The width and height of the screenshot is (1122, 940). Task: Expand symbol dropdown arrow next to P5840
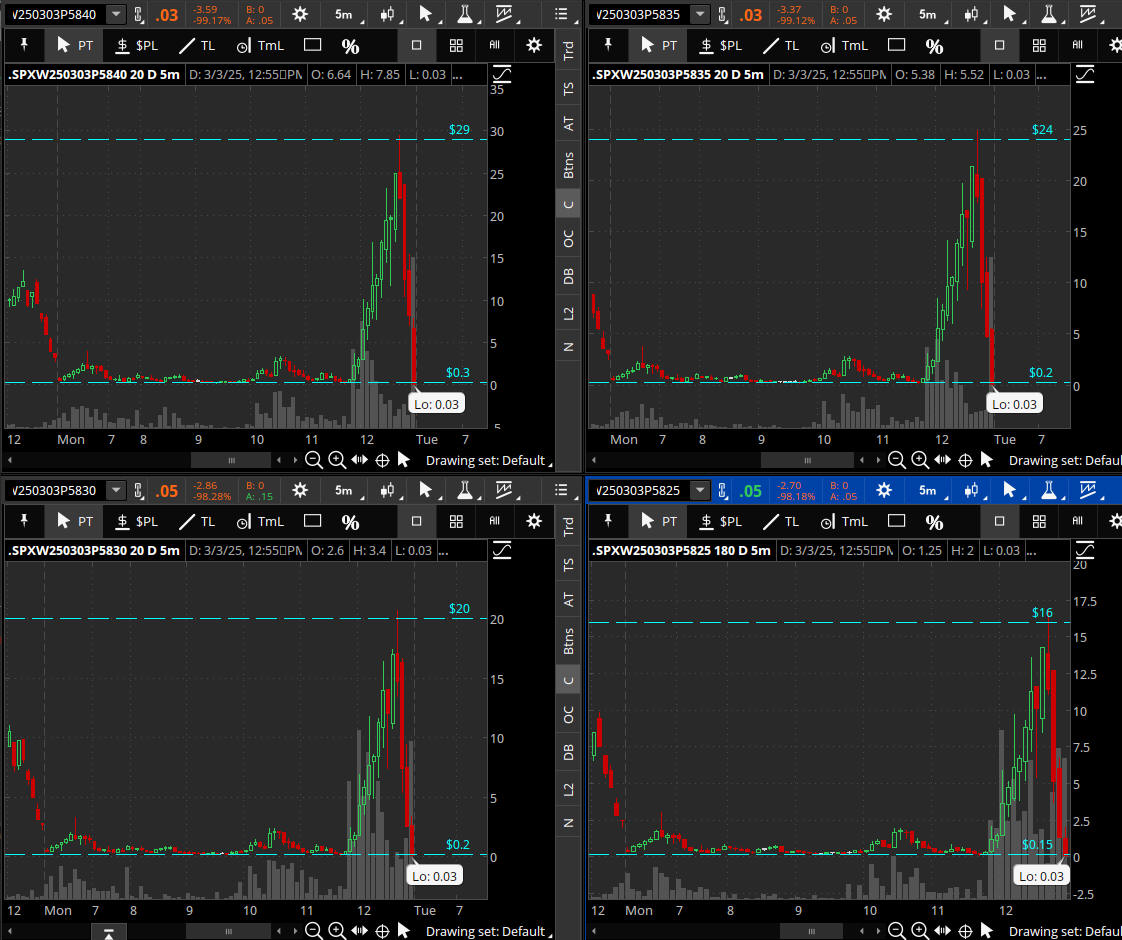coord(117,14)
